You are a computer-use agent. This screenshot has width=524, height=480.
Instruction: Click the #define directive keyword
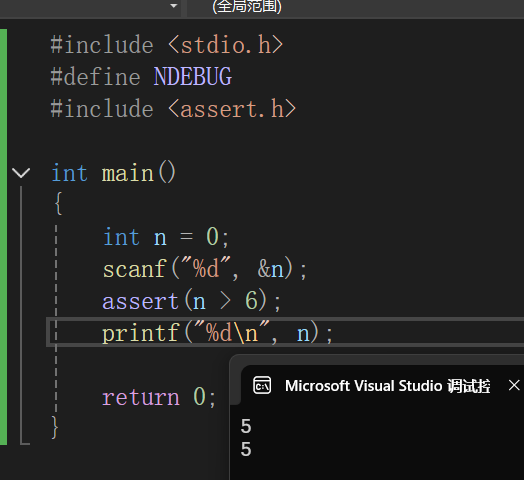95,77
